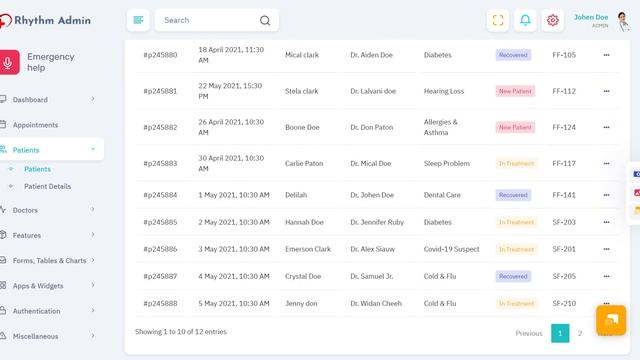Click room number SF-210
The height and width of the screenshot is (360, 640).
pyautogui.click(x=564, y=304)
